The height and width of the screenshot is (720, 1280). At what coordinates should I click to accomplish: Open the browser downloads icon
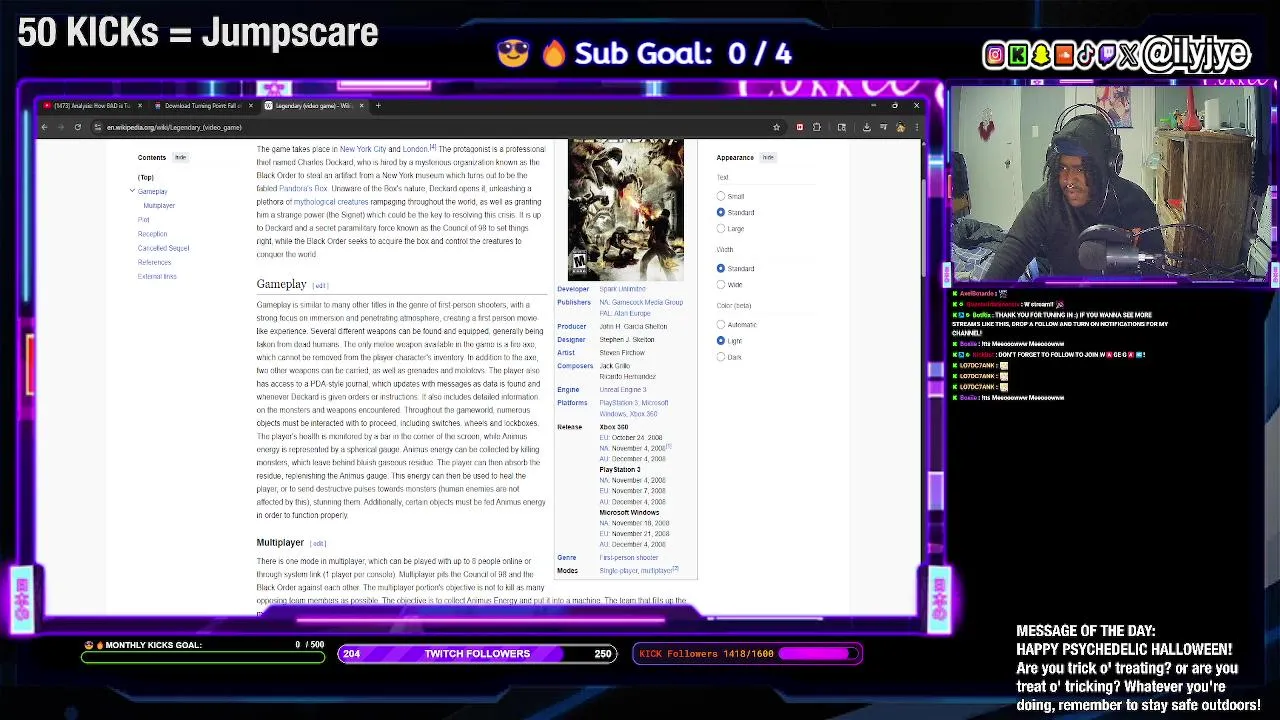866,127
